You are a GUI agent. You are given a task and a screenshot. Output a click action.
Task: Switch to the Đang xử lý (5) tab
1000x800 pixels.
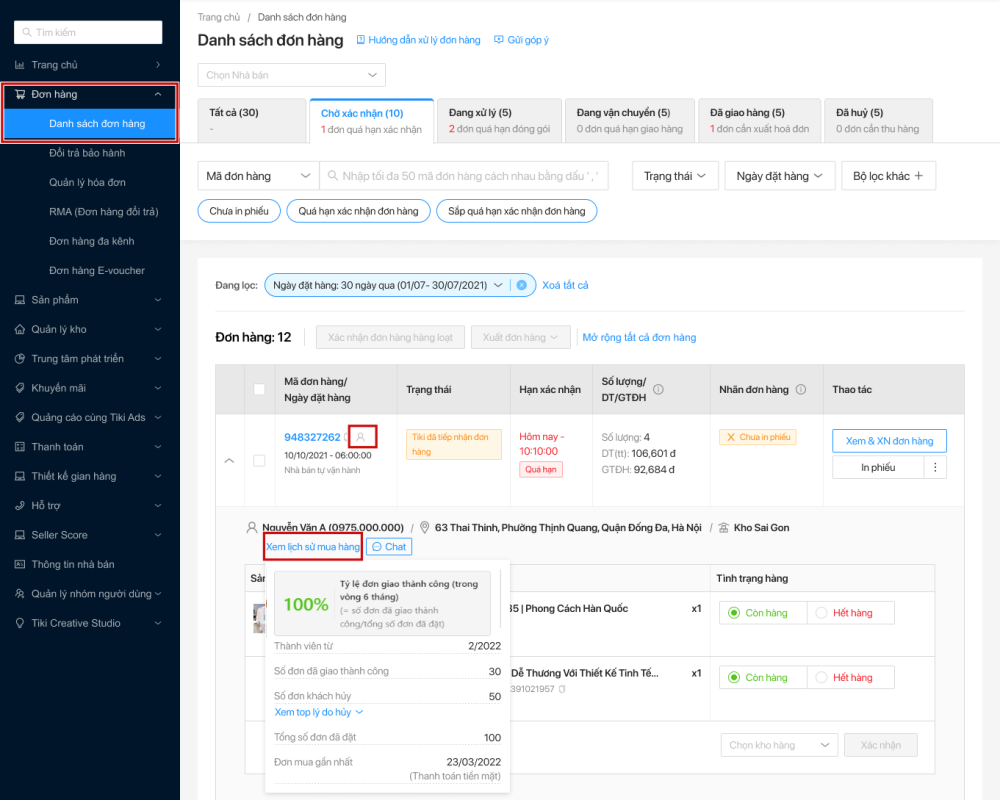coord(494,120)
